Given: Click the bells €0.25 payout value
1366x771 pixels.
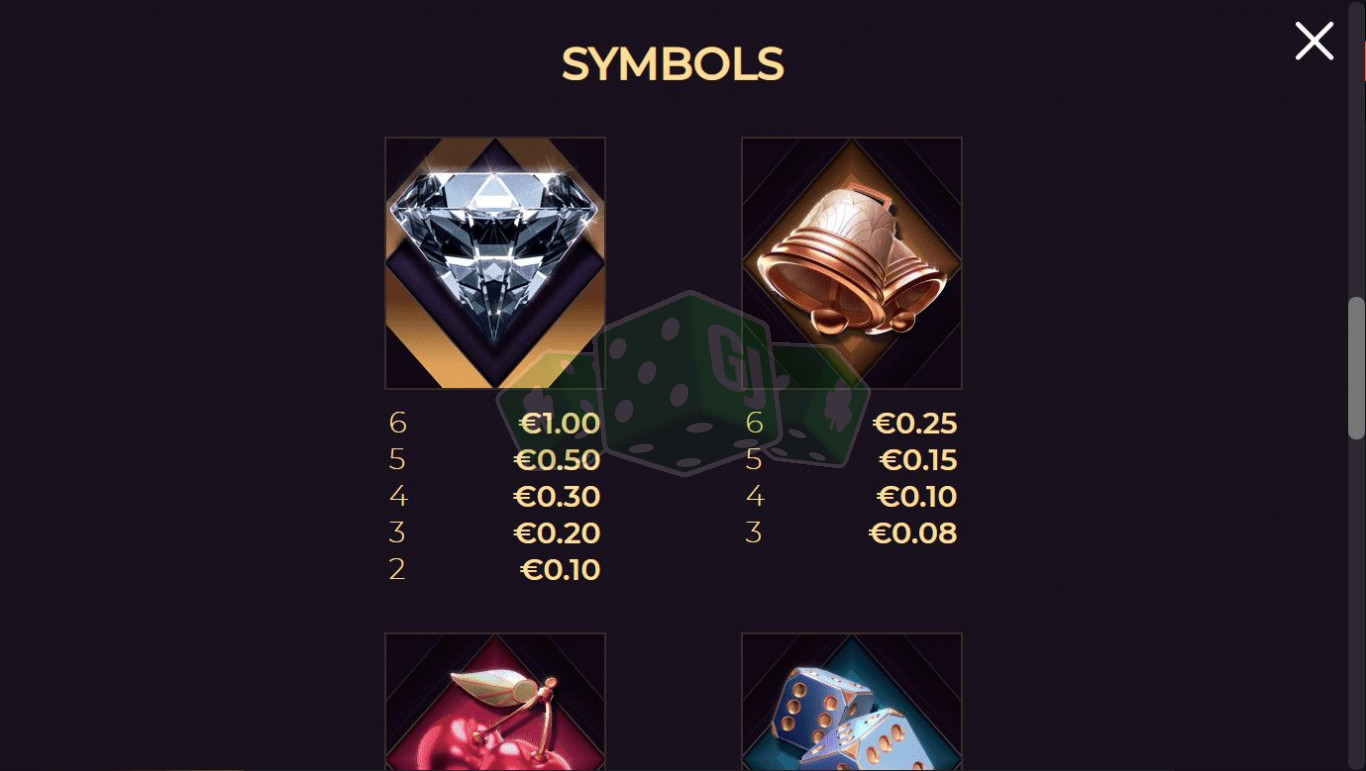Looking at the screenshot, I should [914, 424].
